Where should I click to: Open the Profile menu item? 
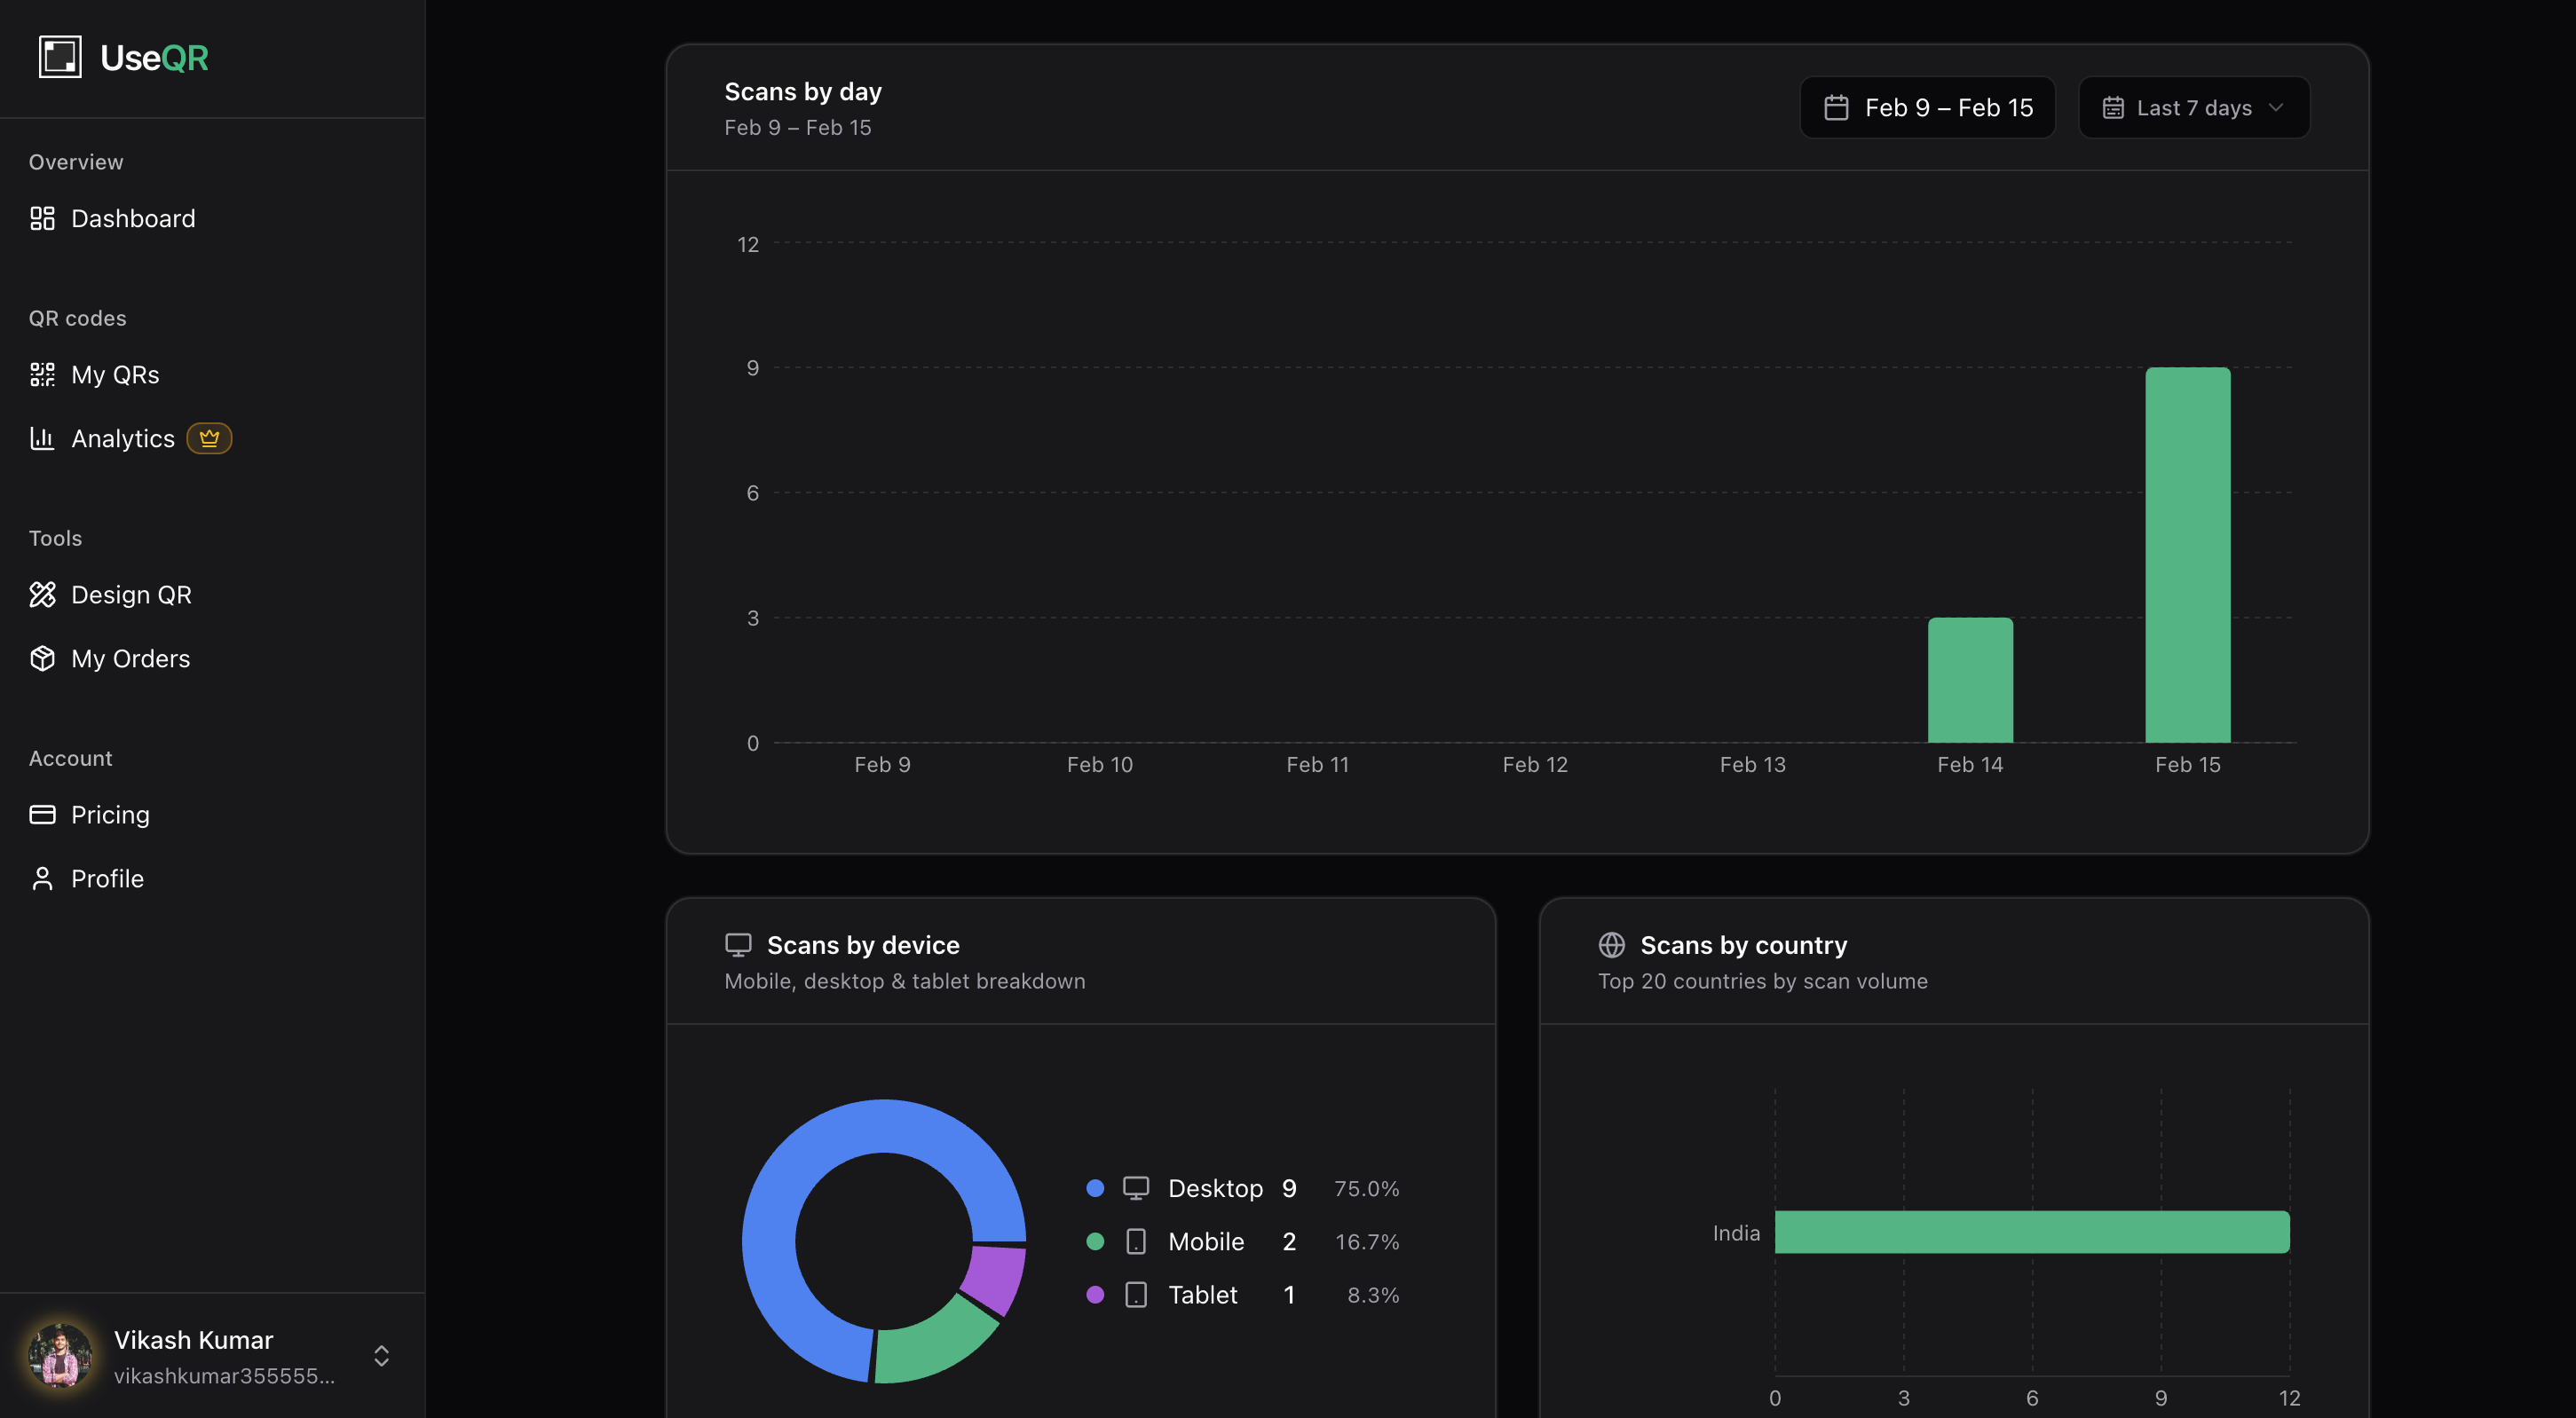click(107, 878)
